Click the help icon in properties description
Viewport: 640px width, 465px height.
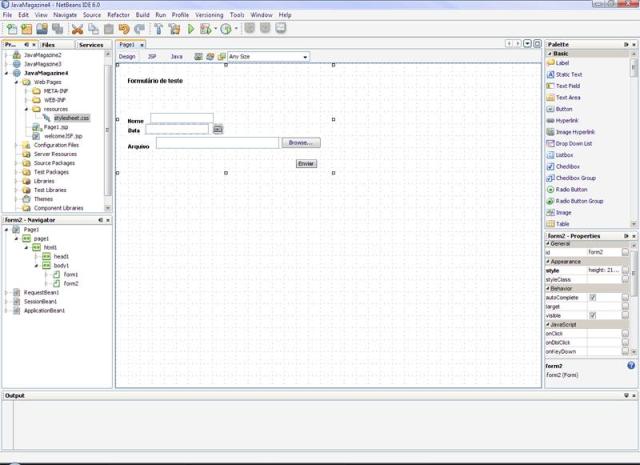(x=630, y=366)
